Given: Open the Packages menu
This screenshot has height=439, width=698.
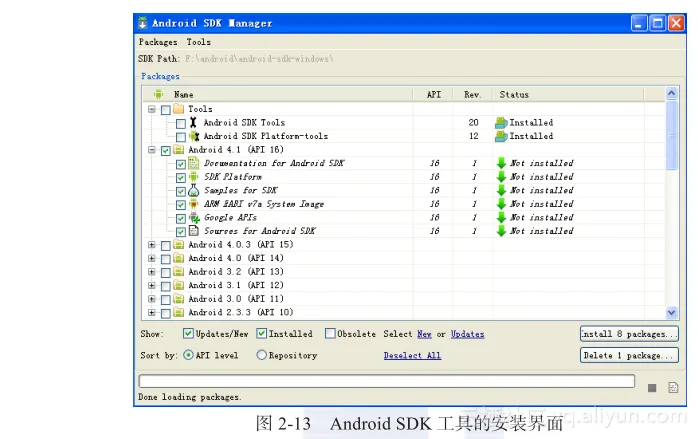Looking at the screenshot, I should (158, 42).
